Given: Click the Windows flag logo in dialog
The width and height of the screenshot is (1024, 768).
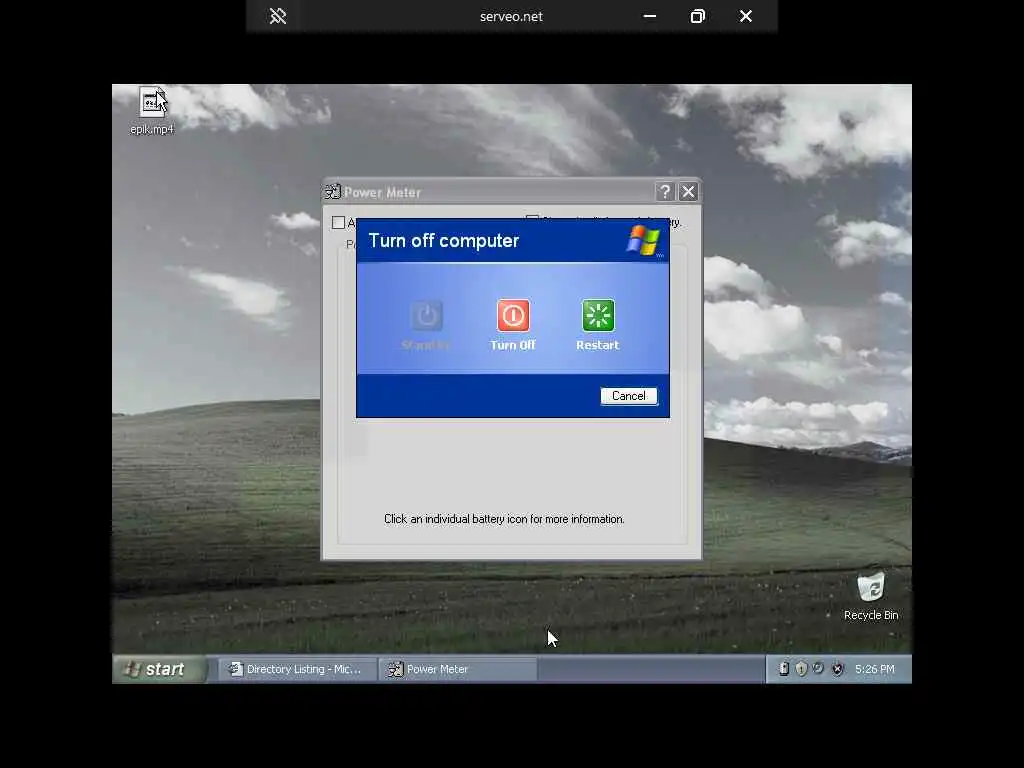Looking at the screenshot, I should pos(645,241).
